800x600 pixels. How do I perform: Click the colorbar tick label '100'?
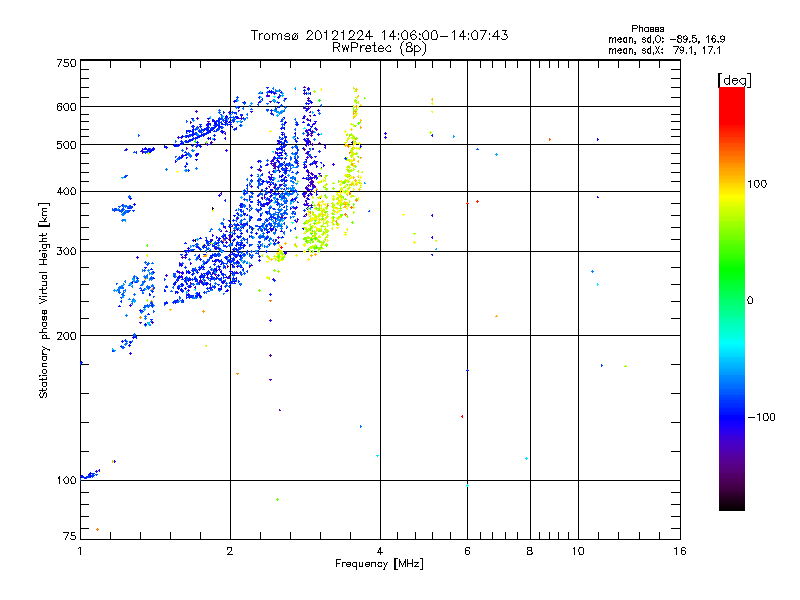pos(757,184)
